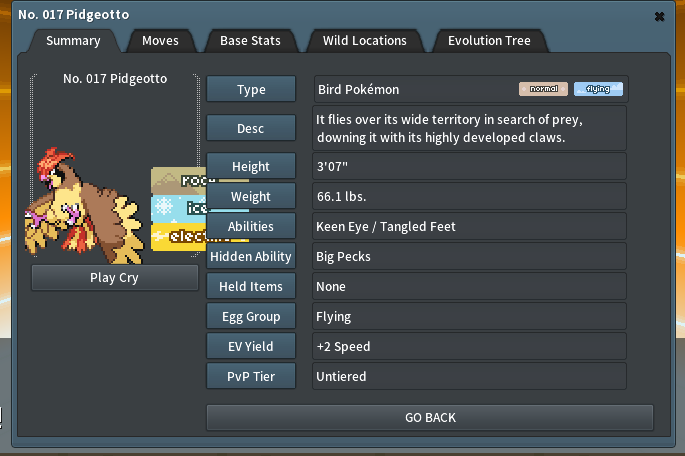The height and width of the screenshot is (456, 685).
Task: Switch to the Summary tab
Action: pos(73,41)
